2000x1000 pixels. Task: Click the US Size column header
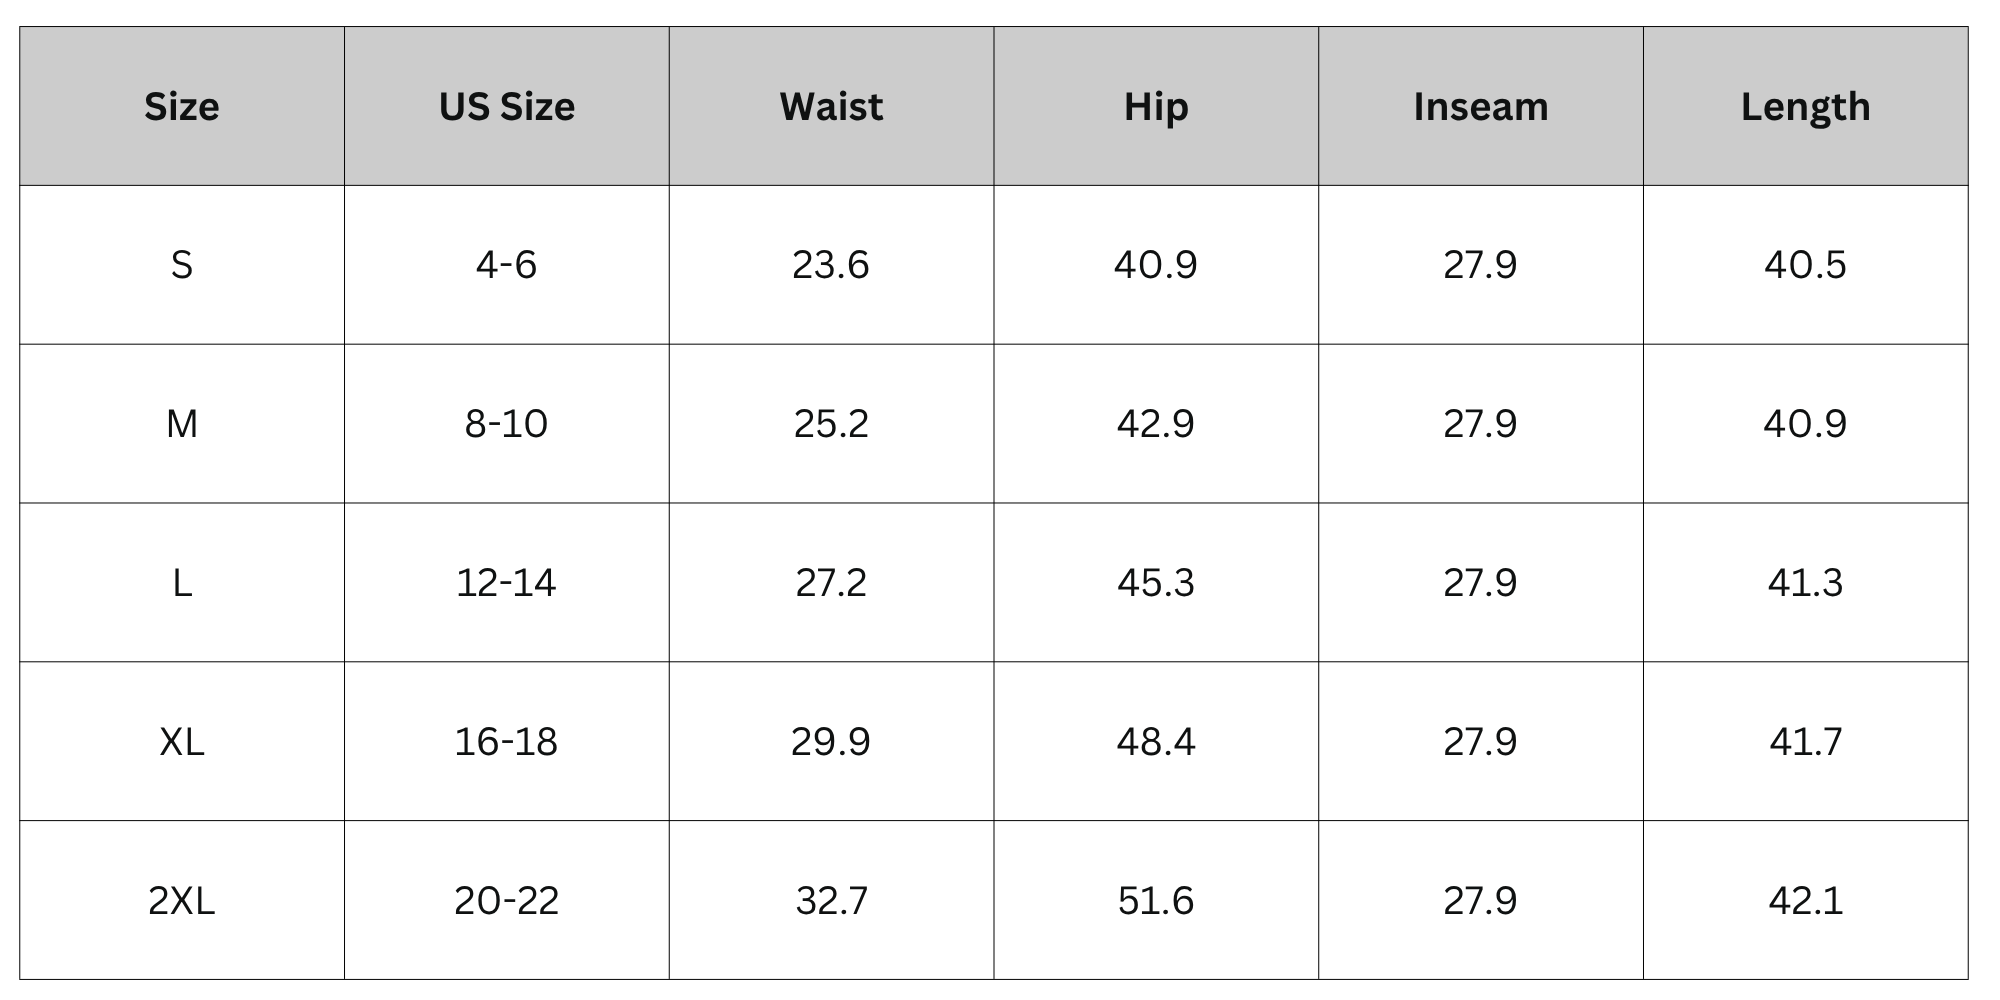506,107
